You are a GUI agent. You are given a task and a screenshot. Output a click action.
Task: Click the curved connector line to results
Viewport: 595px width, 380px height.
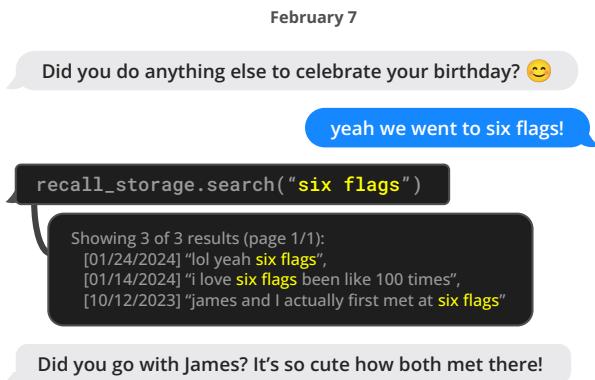(x=37, y=230)
